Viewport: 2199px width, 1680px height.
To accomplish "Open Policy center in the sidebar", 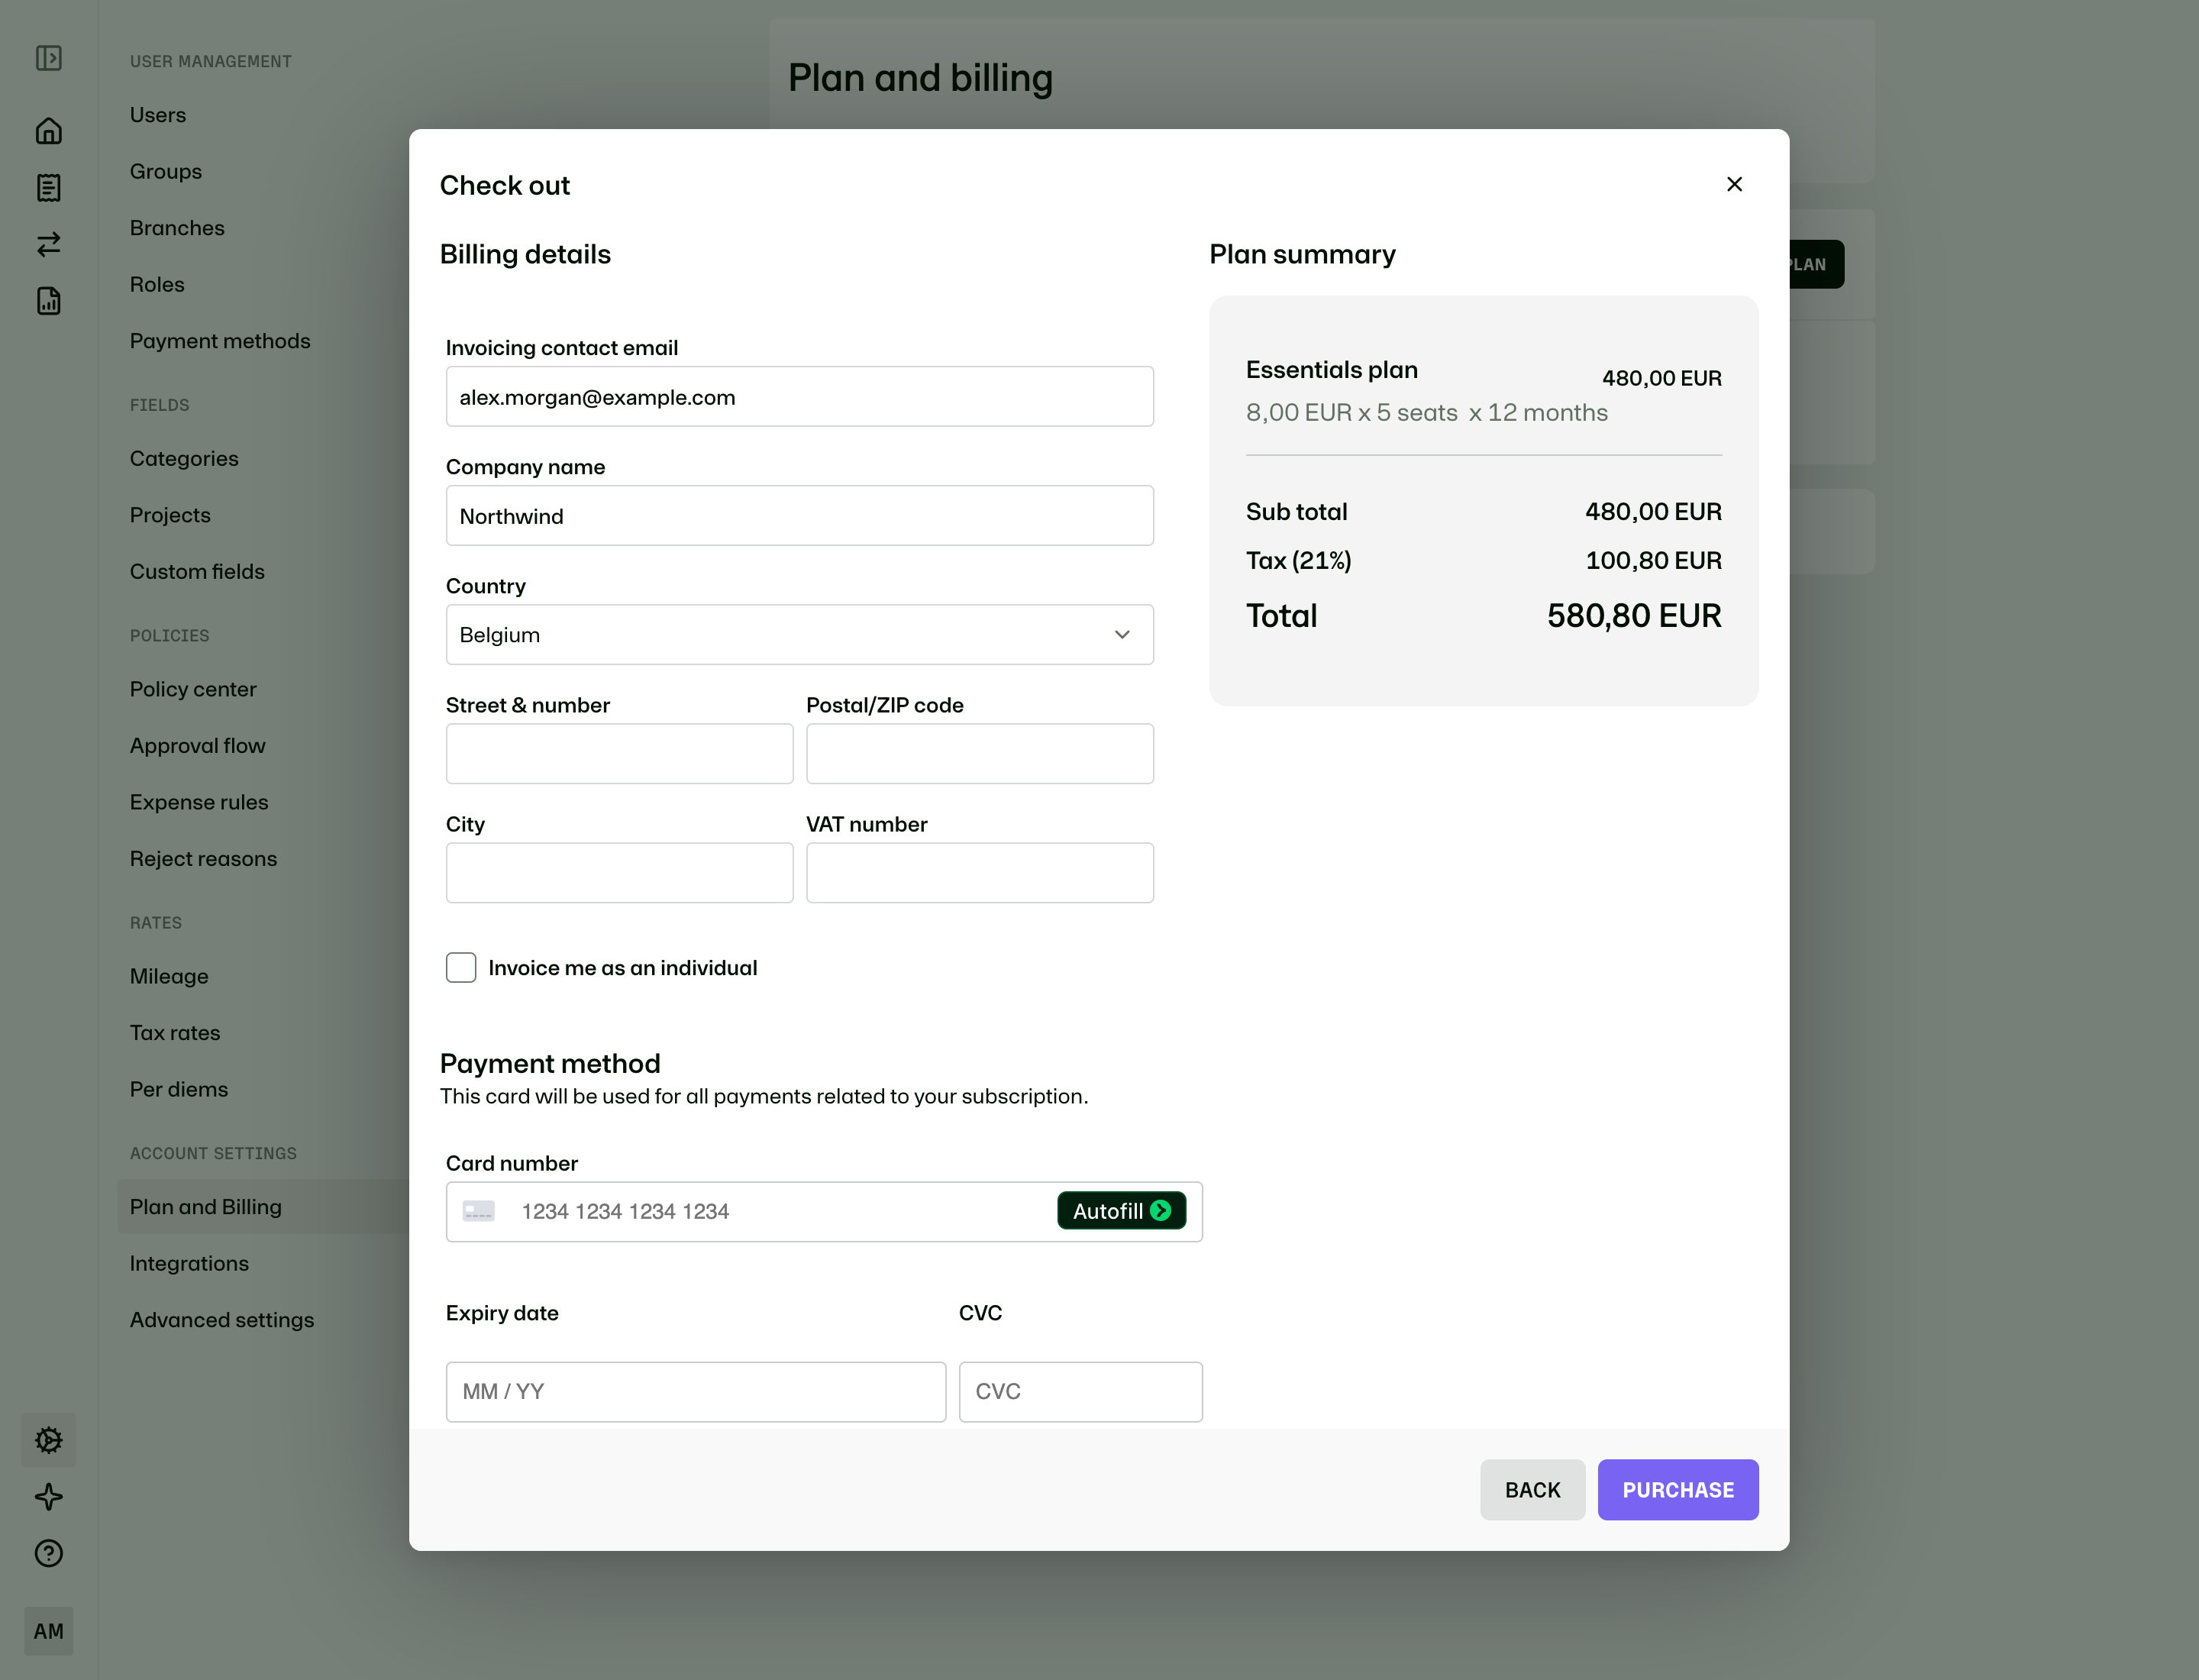I will click(193, 689).
